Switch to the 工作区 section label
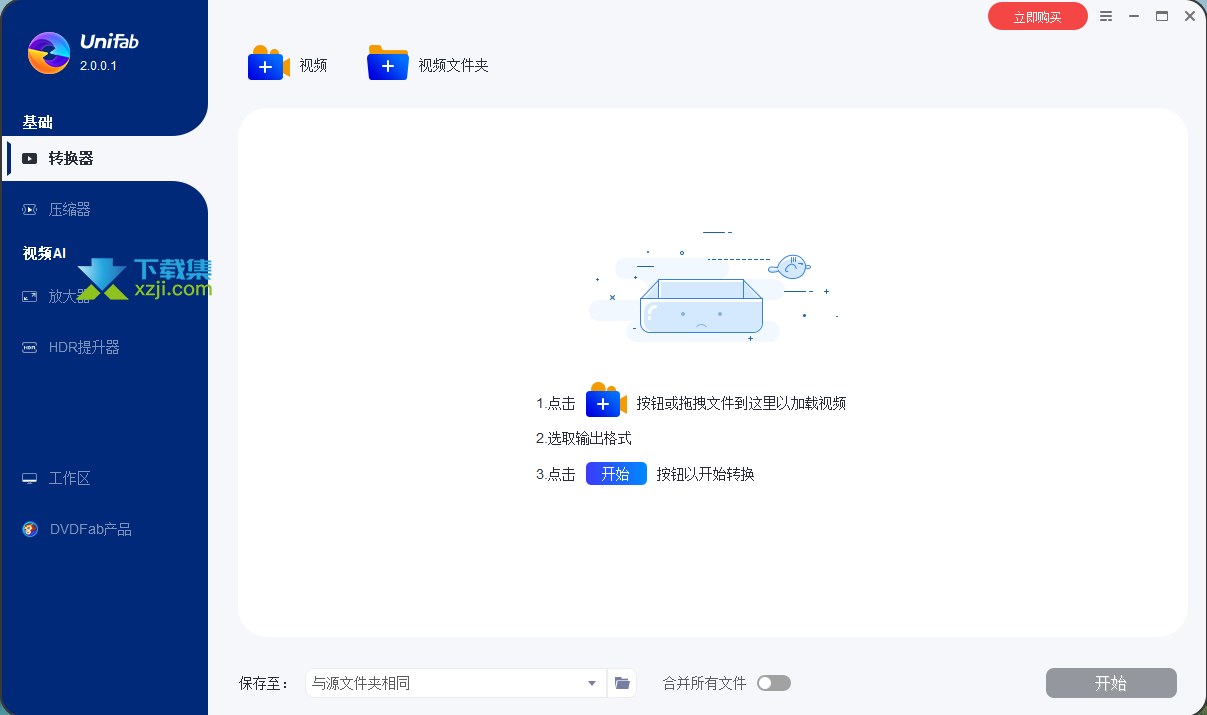Screen dimensions: 1207x715 point(70,478)
